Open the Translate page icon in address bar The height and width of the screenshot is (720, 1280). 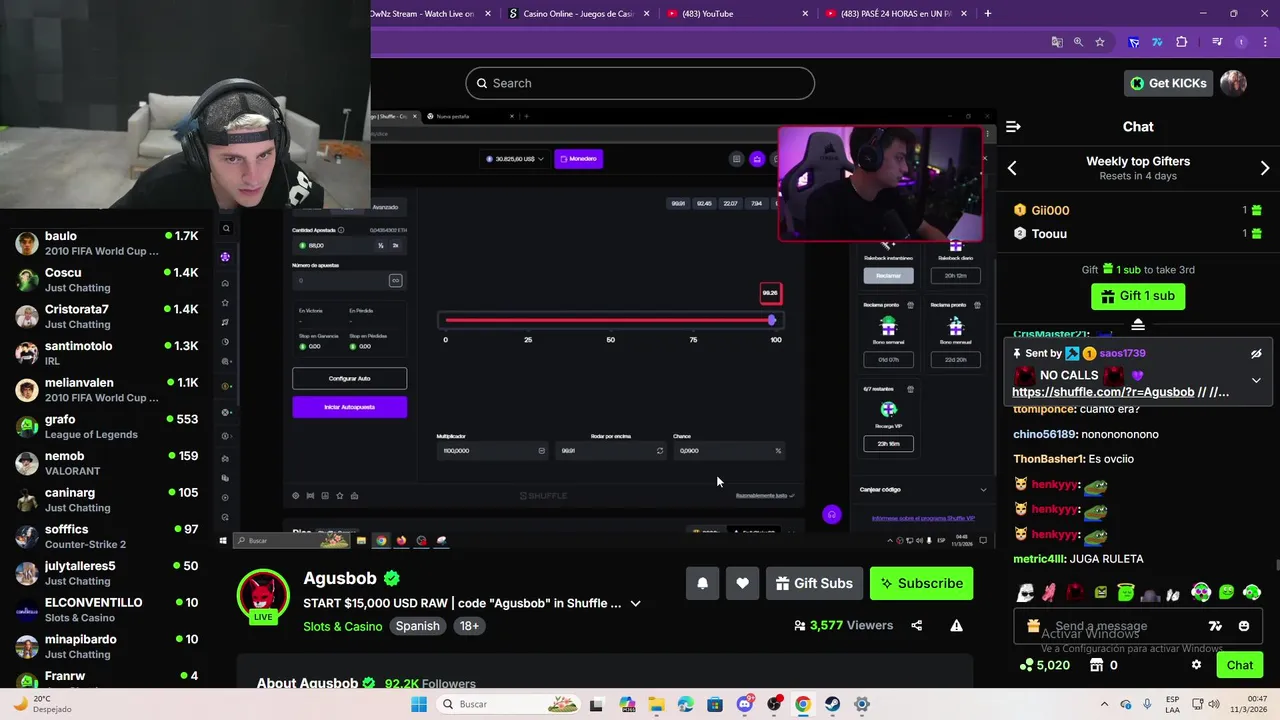point(1057,42)
